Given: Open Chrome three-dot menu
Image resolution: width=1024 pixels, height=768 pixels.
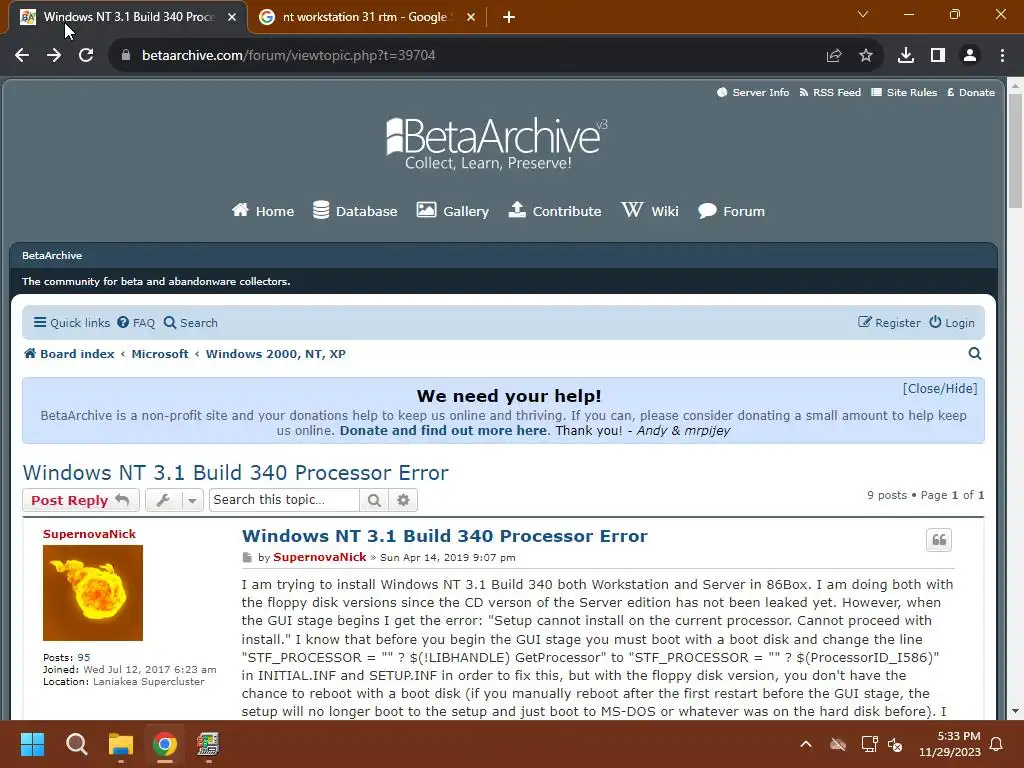Looking at the screenshot, I should click(x=1002, y=56).
